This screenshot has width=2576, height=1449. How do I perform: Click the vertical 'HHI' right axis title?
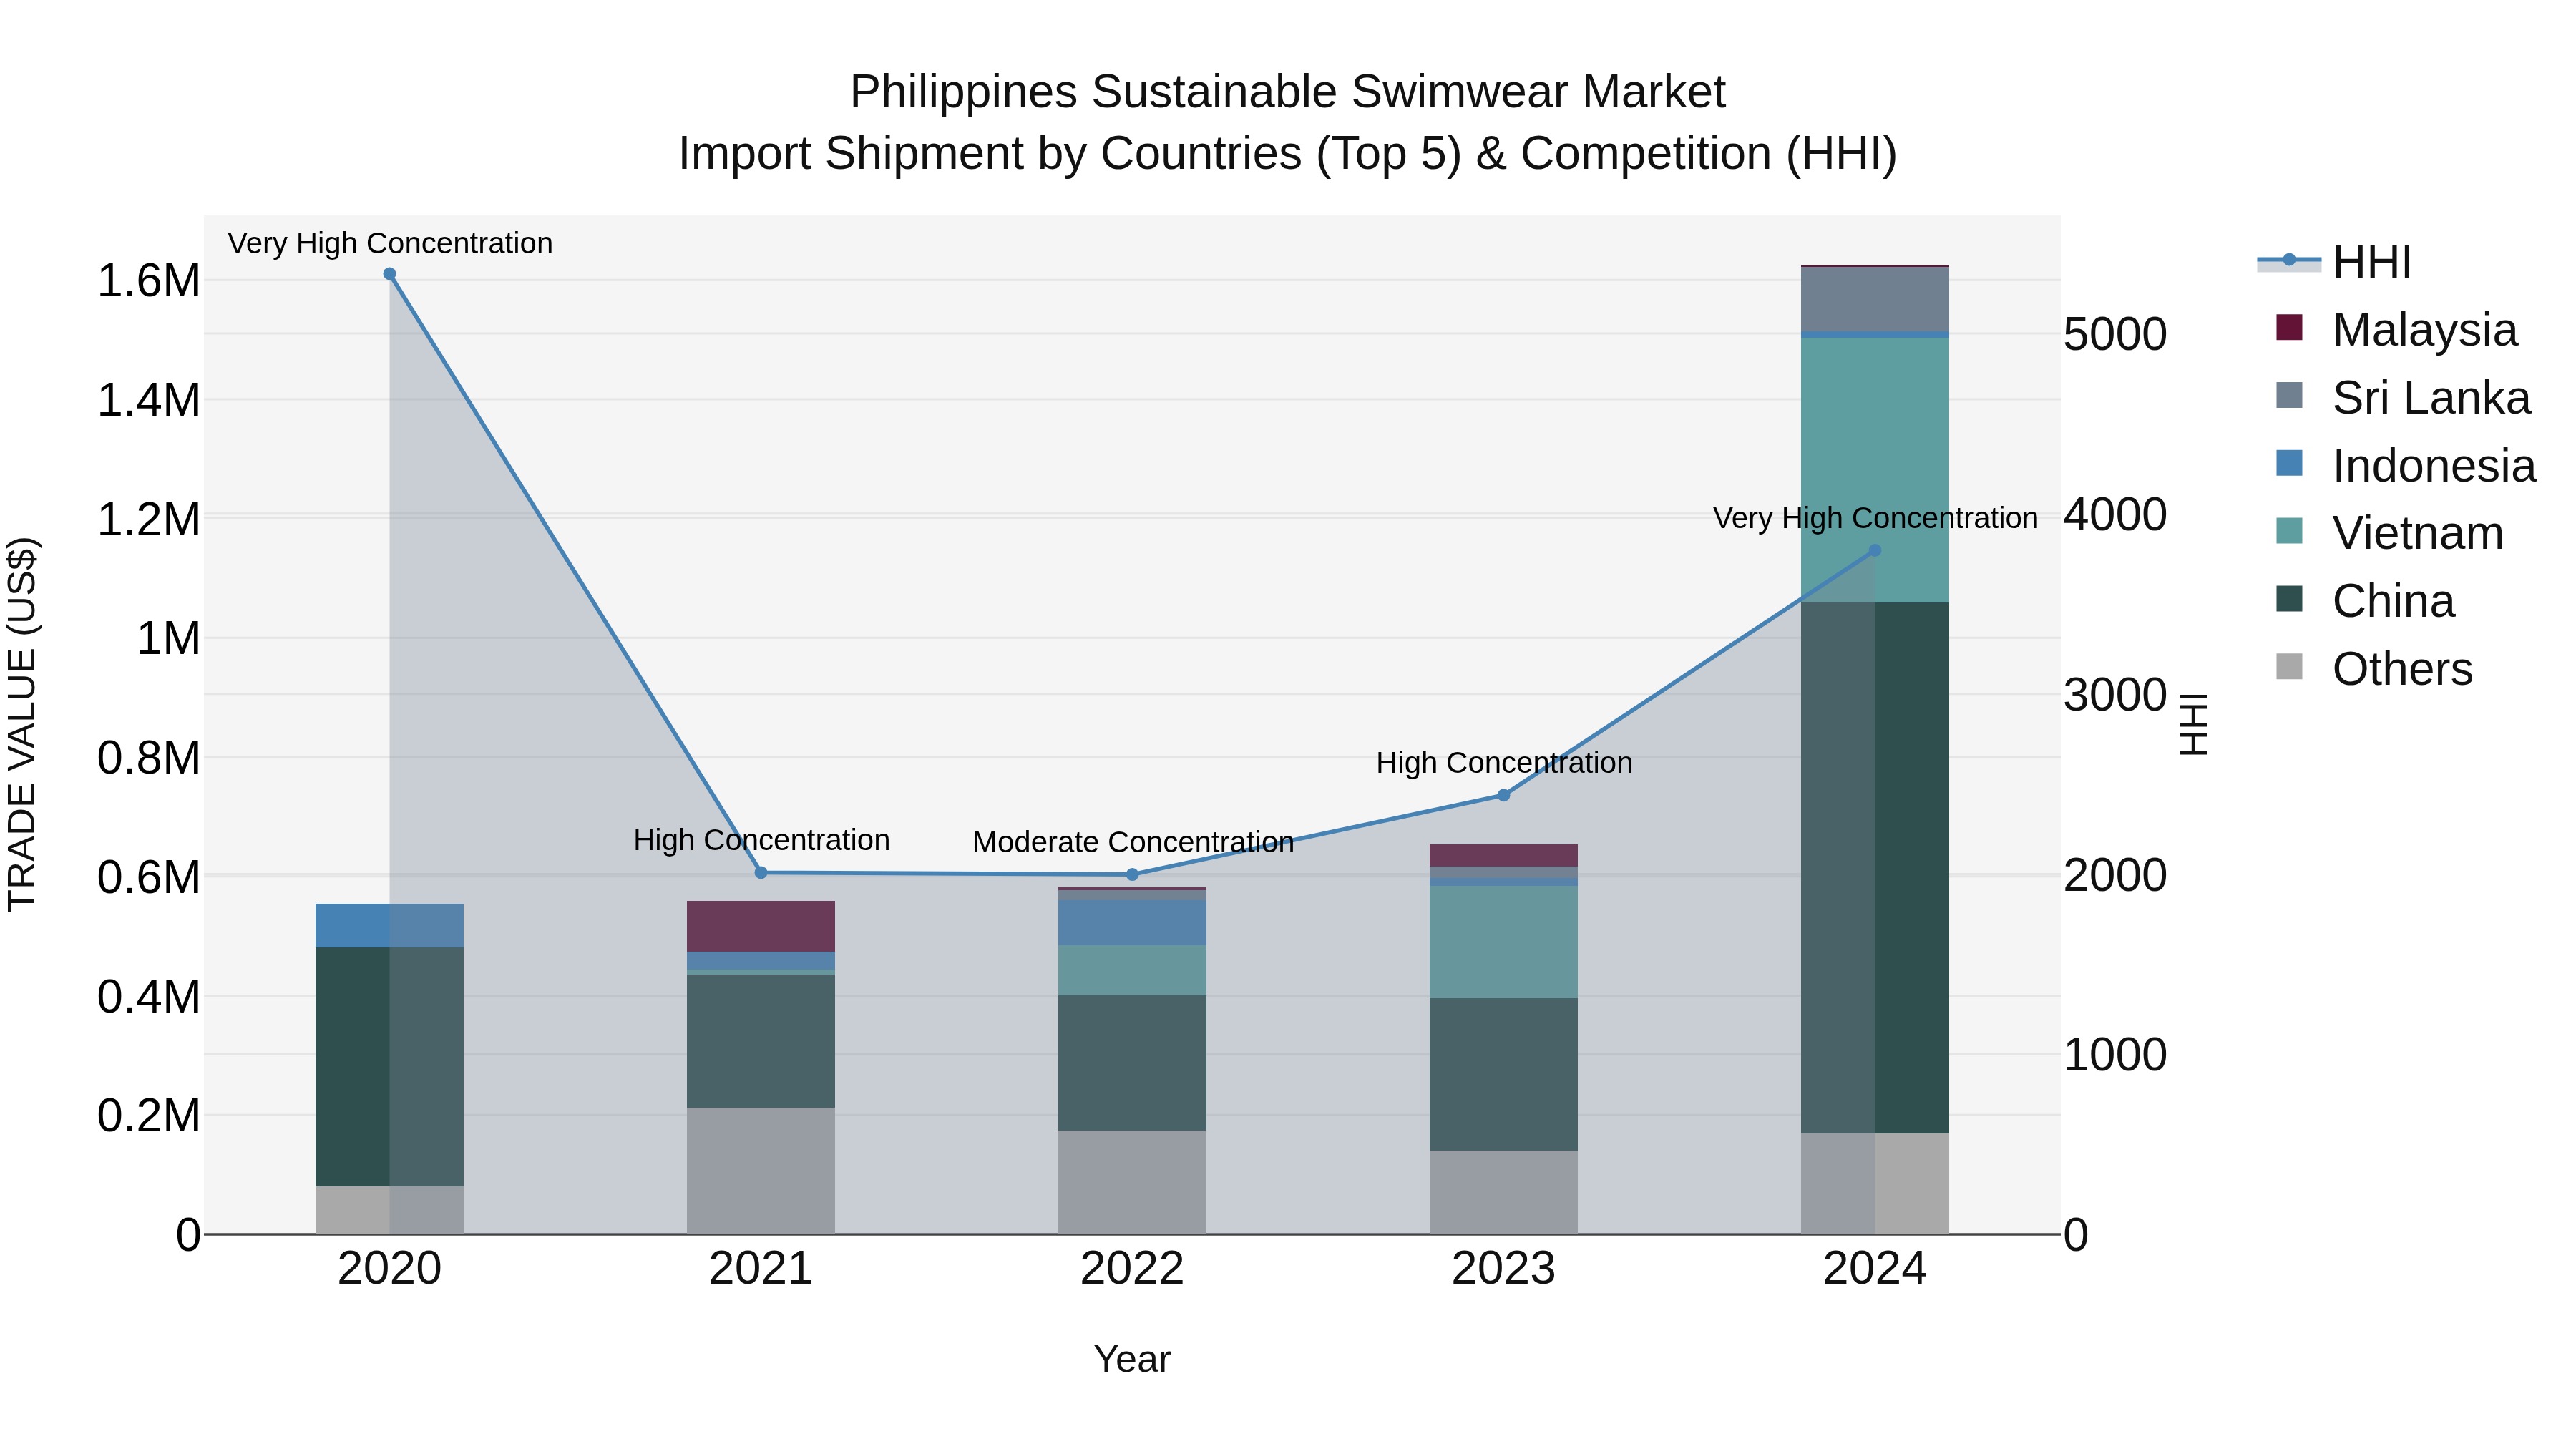[2192, 724]
